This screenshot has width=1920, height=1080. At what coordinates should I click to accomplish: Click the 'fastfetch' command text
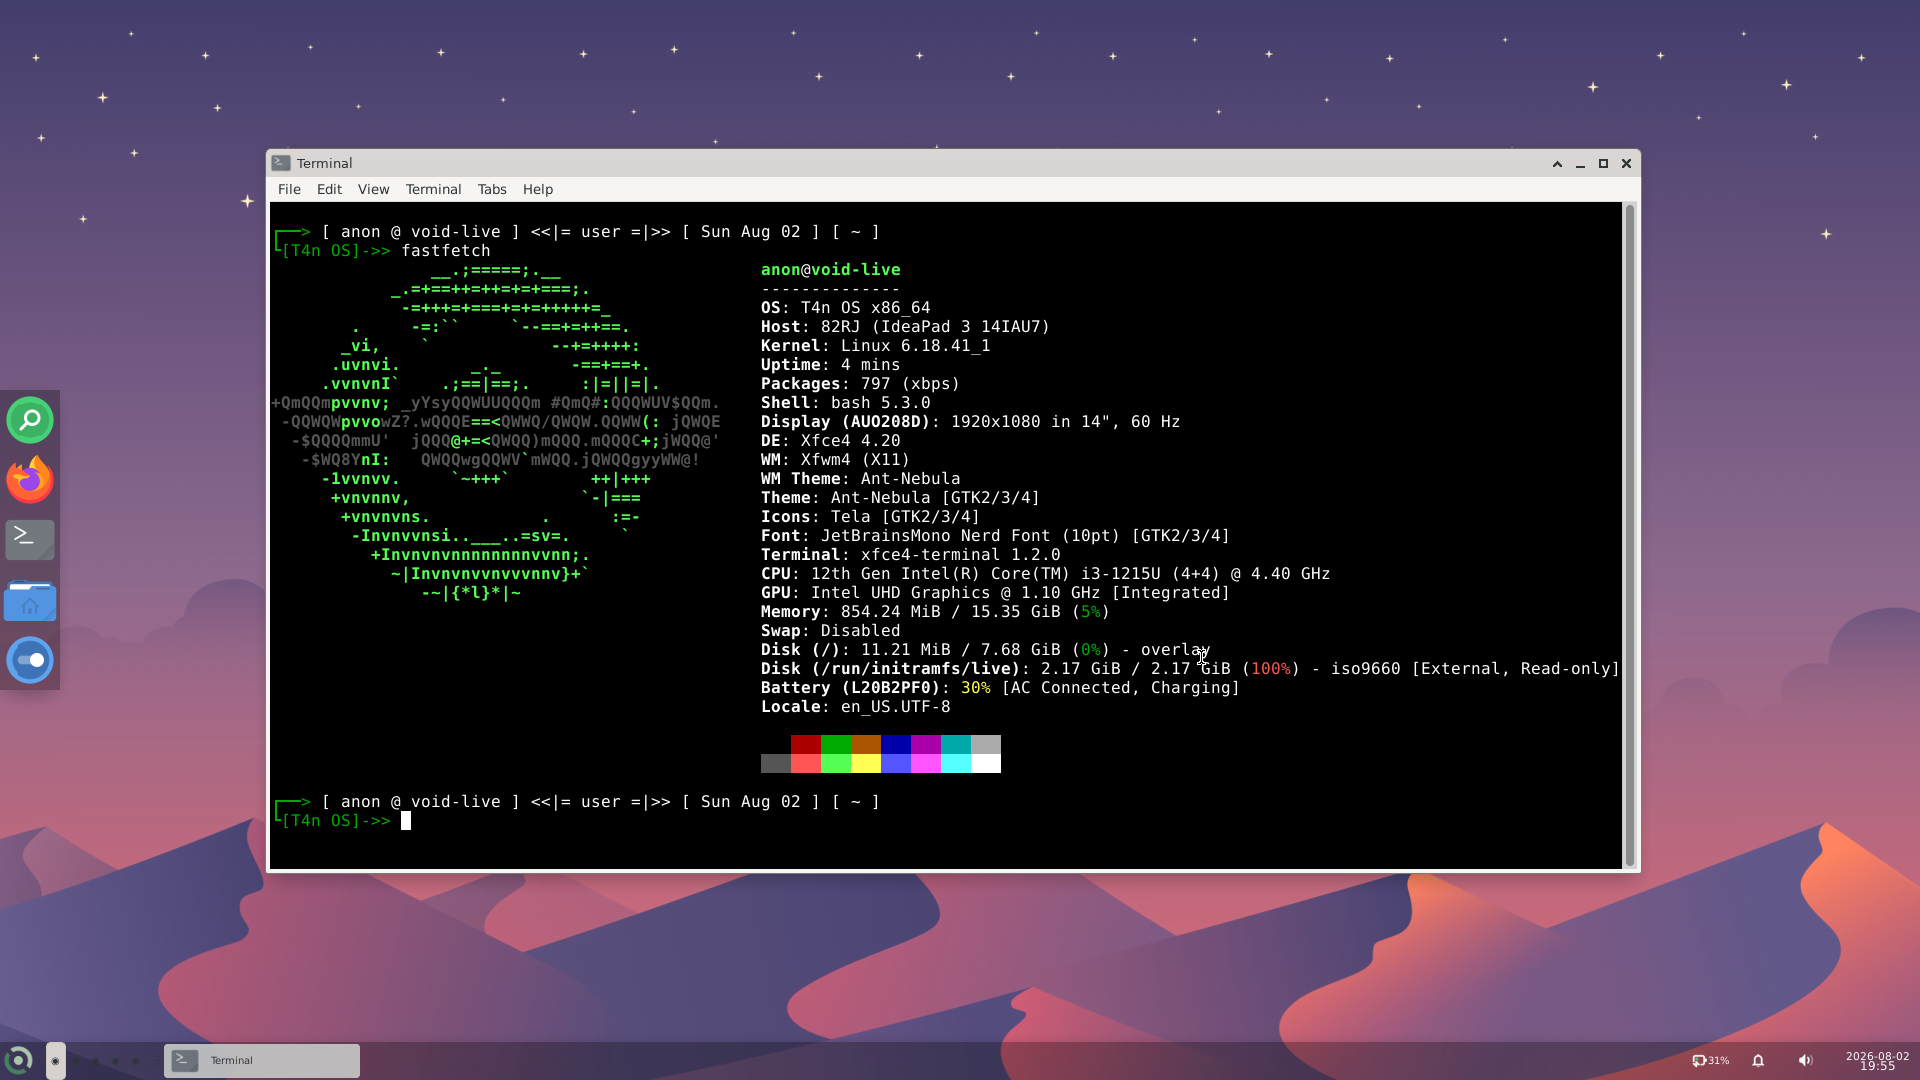coord(446,251)
